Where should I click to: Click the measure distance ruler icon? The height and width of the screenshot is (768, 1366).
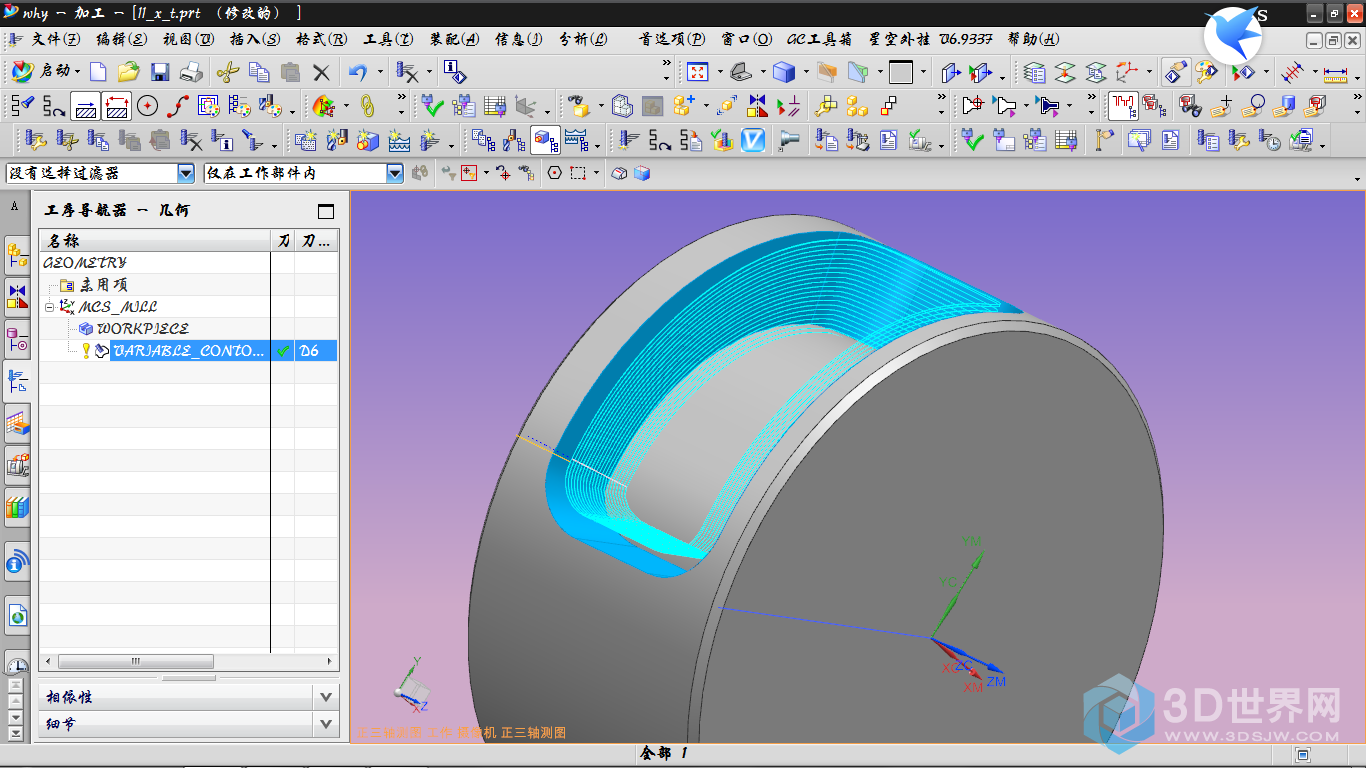pyautogui.click(x=1336, y=72)
